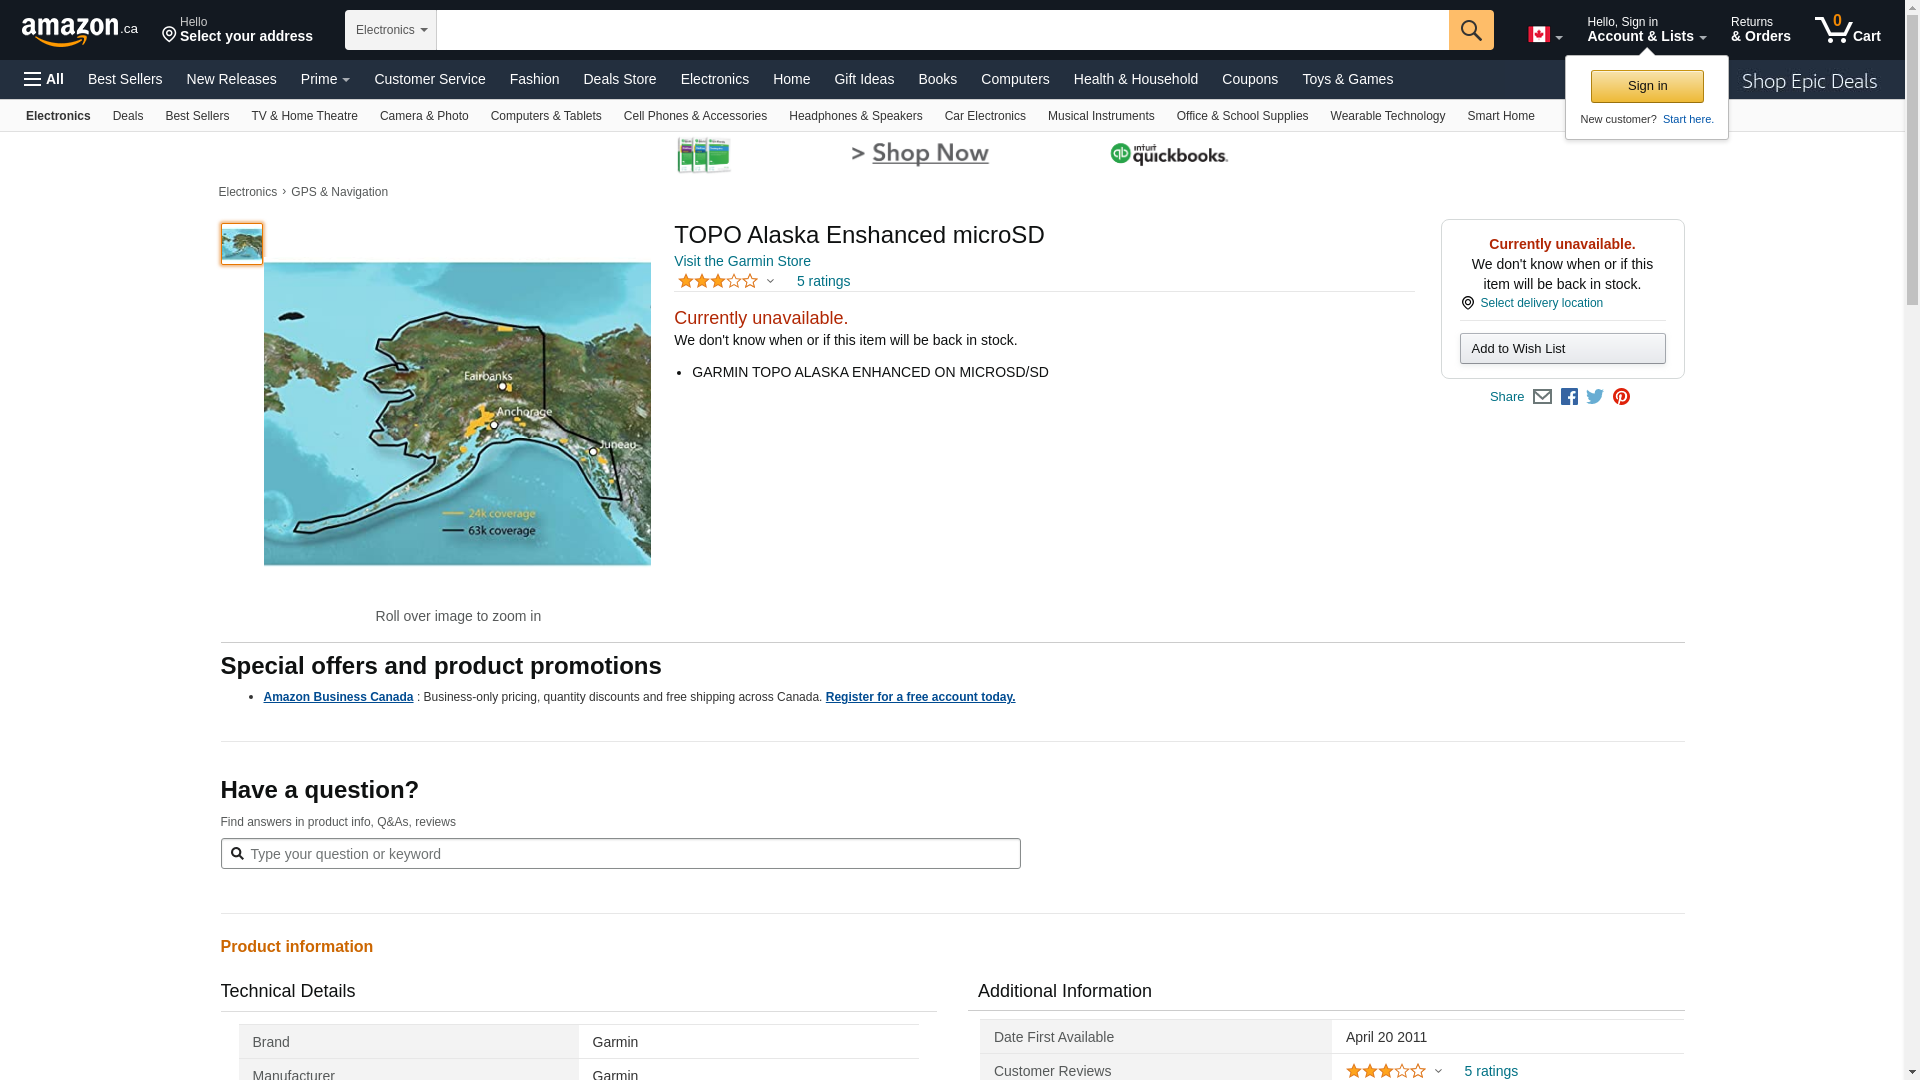Click the search magnifier button
This screenshot has height=1080, width=1920.
pos(1470,30)
